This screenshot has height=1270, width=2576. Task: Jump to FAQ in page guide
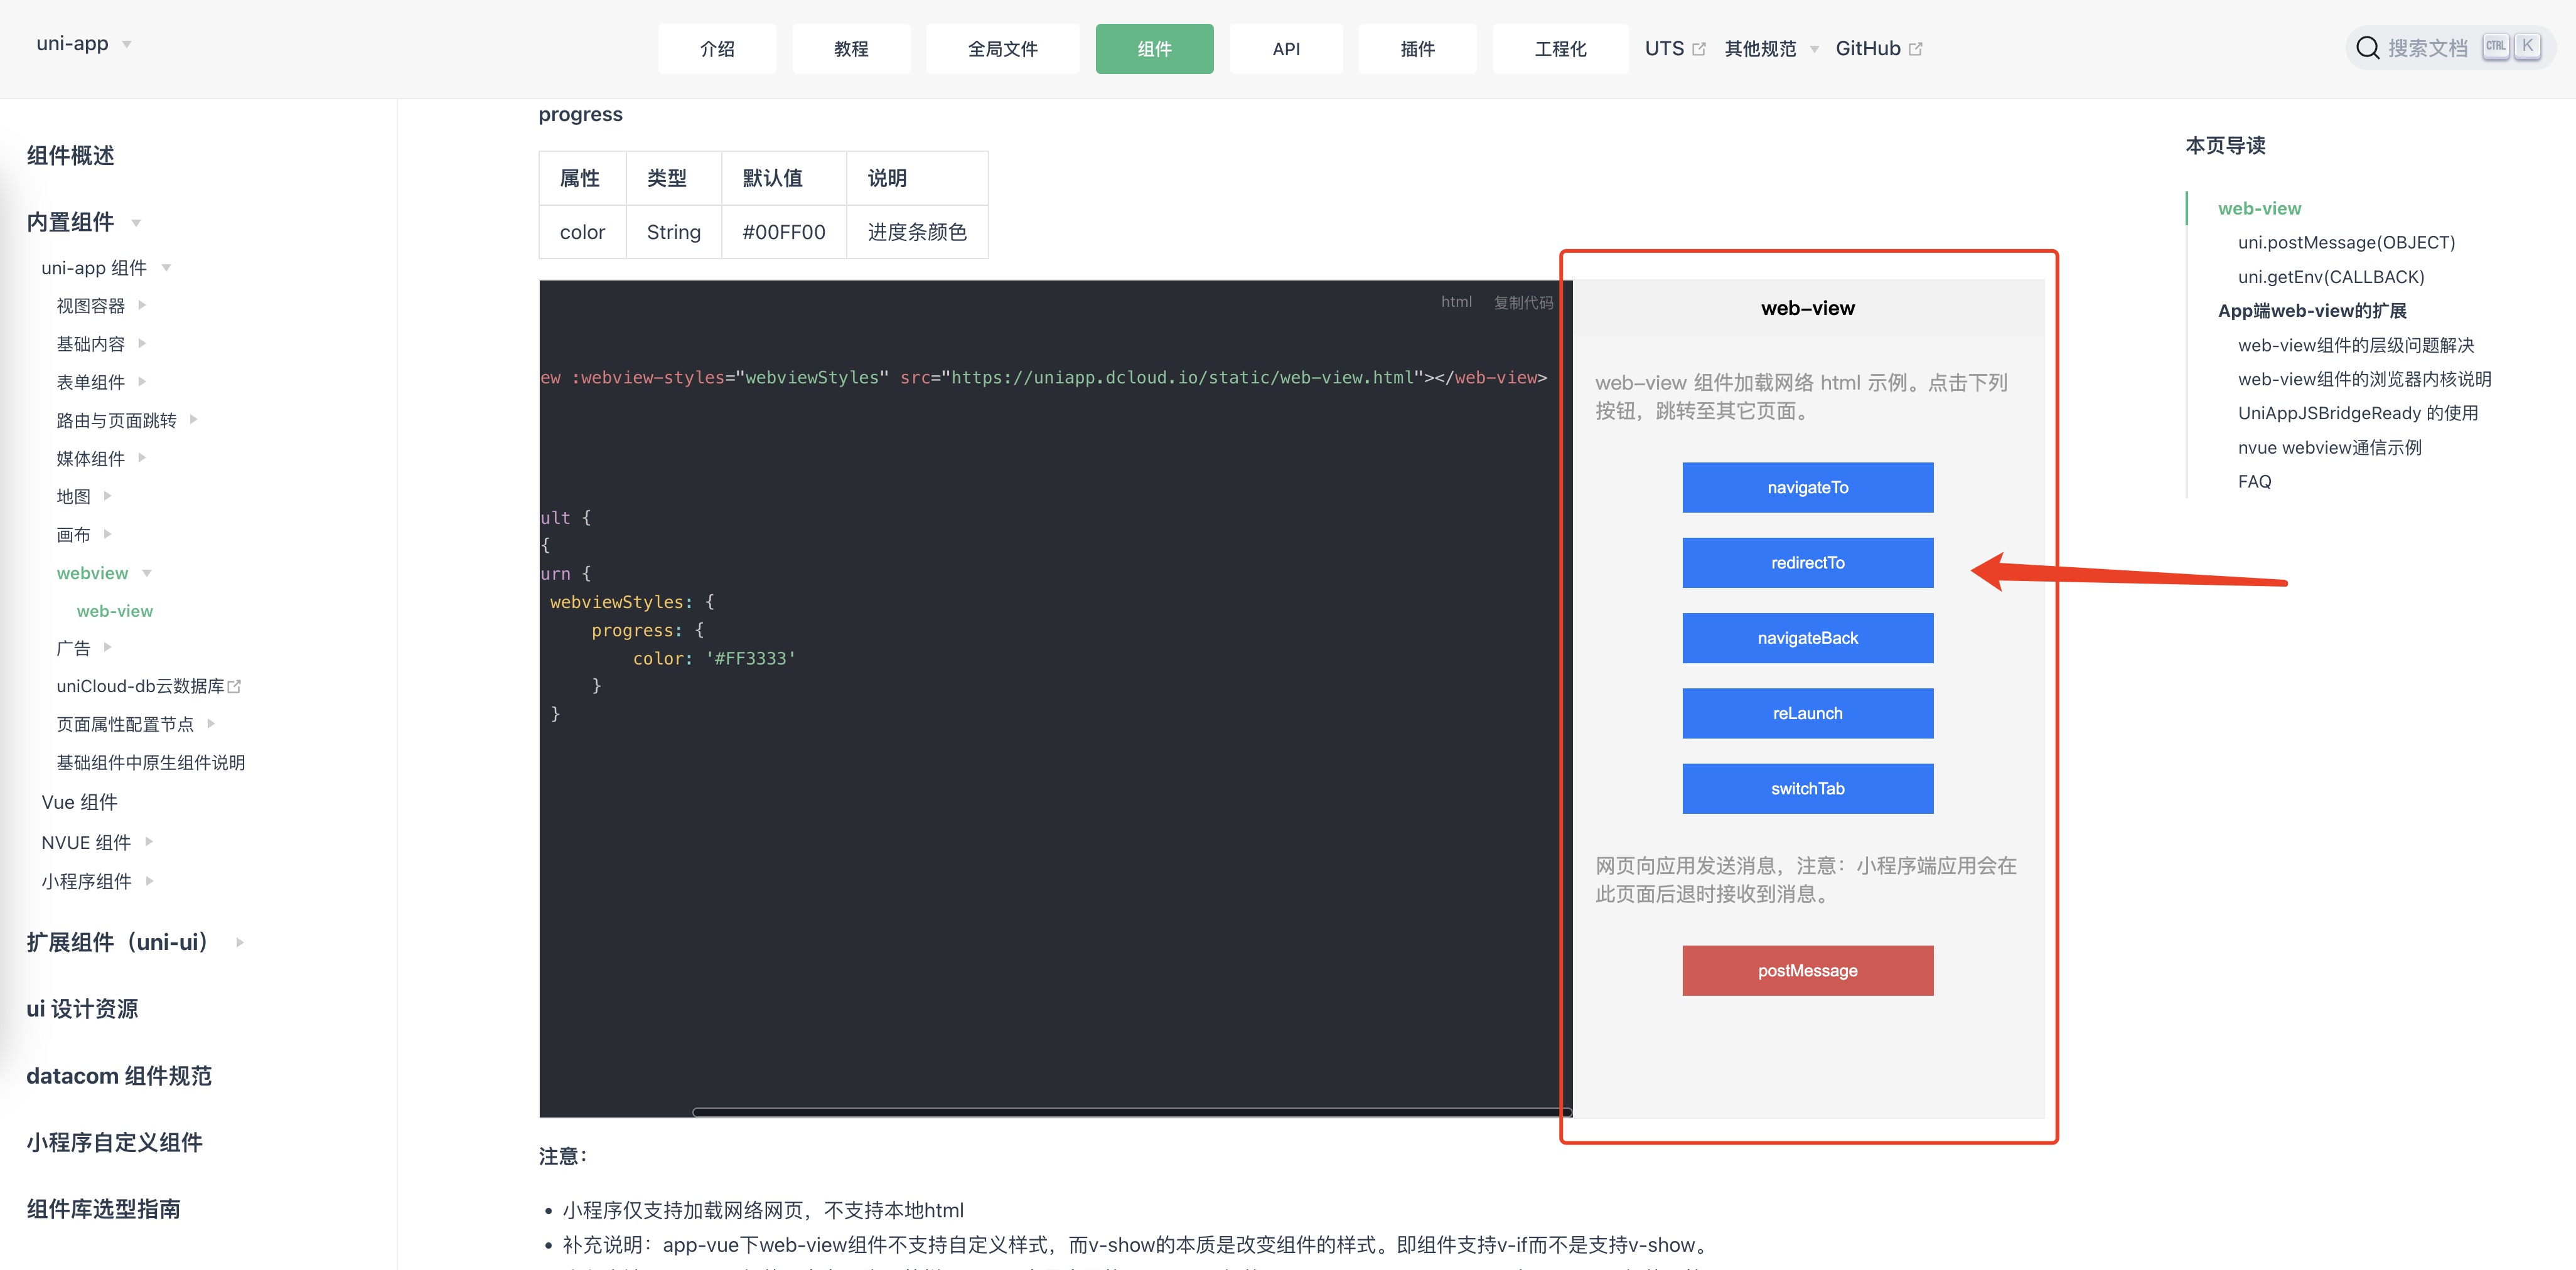pyautogui.click(x=2254, y=481)
